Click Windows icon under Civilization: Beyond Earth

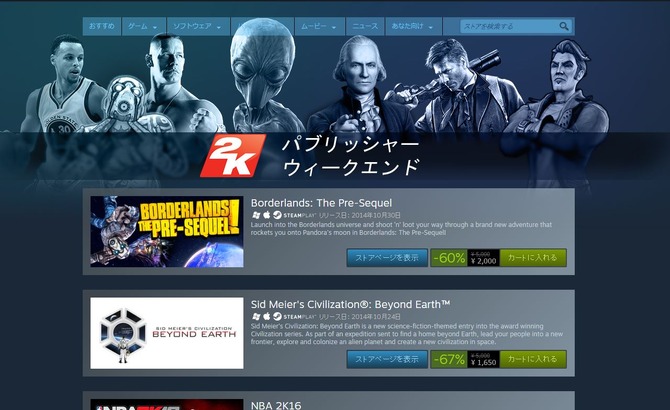(x=256, y=316)
